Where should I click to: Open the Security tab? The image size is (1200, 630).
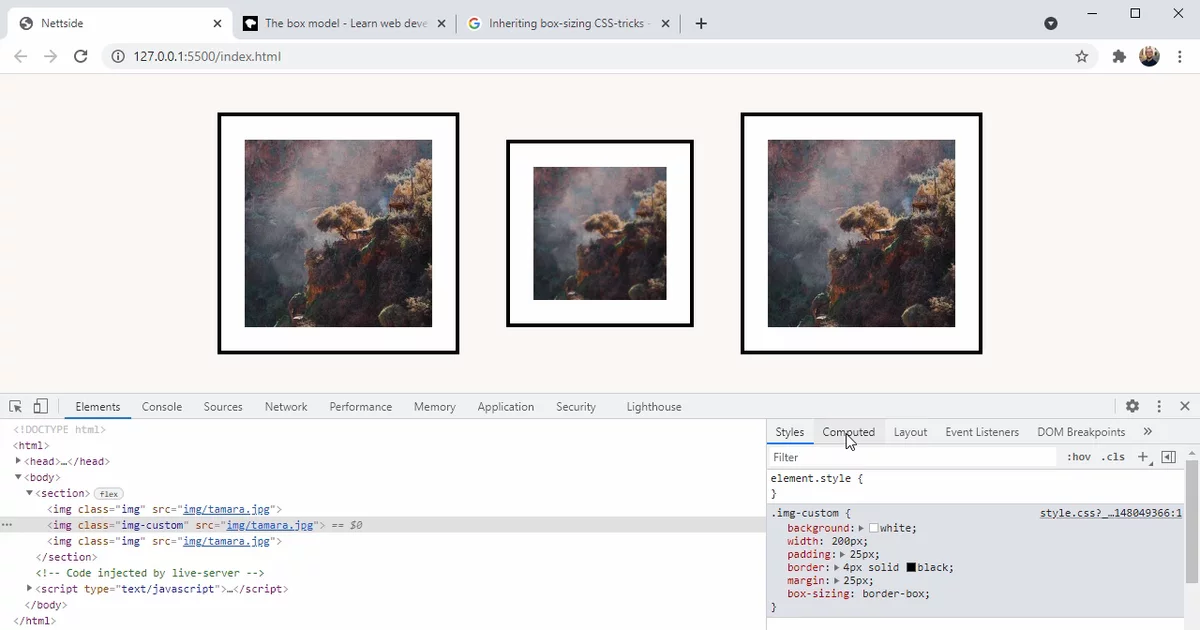click(576, 406)
